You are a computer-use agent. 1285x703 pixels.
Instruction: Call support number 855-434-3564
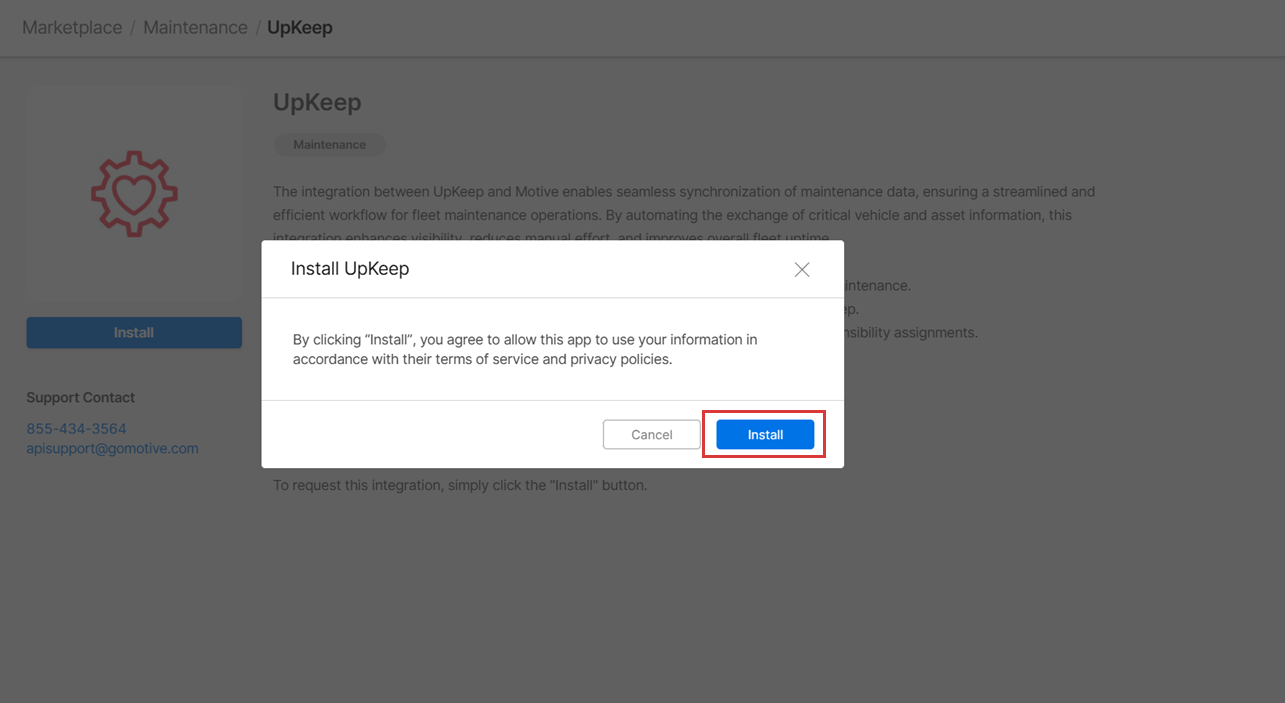[x=76, y=429]
